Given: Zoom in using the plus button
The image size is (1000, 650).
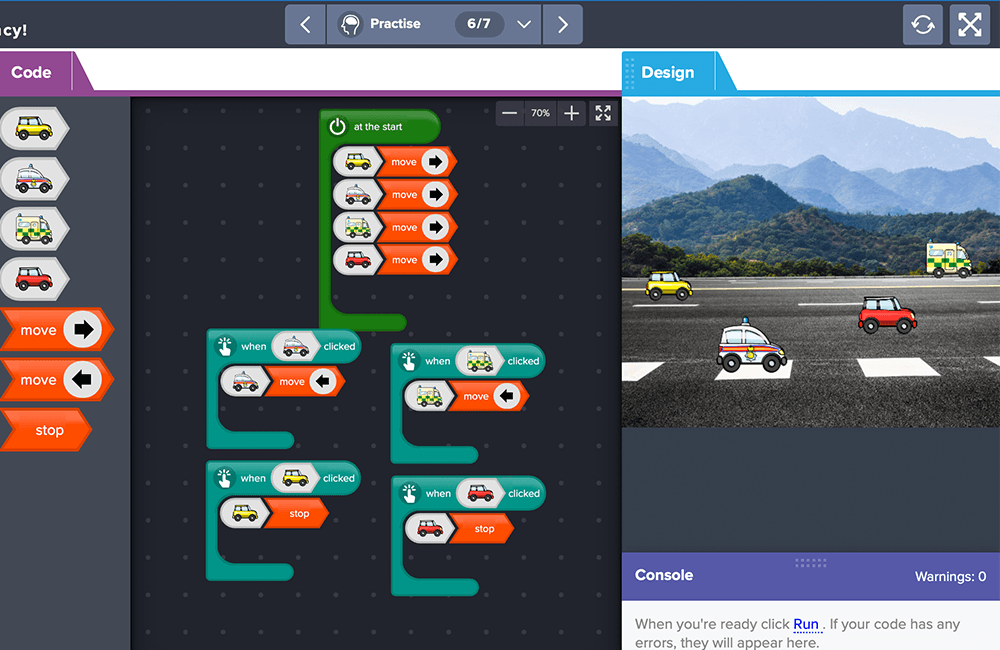Looking at the screenshot, I should [x=570, y=113].
